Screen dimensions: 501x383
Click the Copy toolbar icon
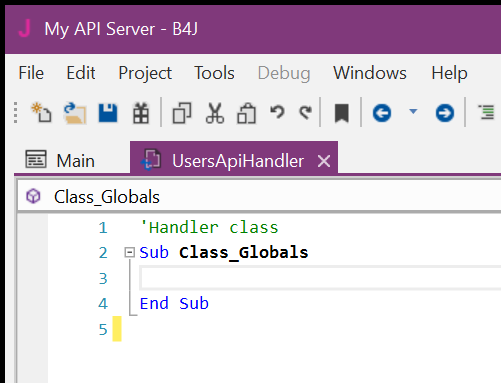pyautogui.click(x=182, y=113)
